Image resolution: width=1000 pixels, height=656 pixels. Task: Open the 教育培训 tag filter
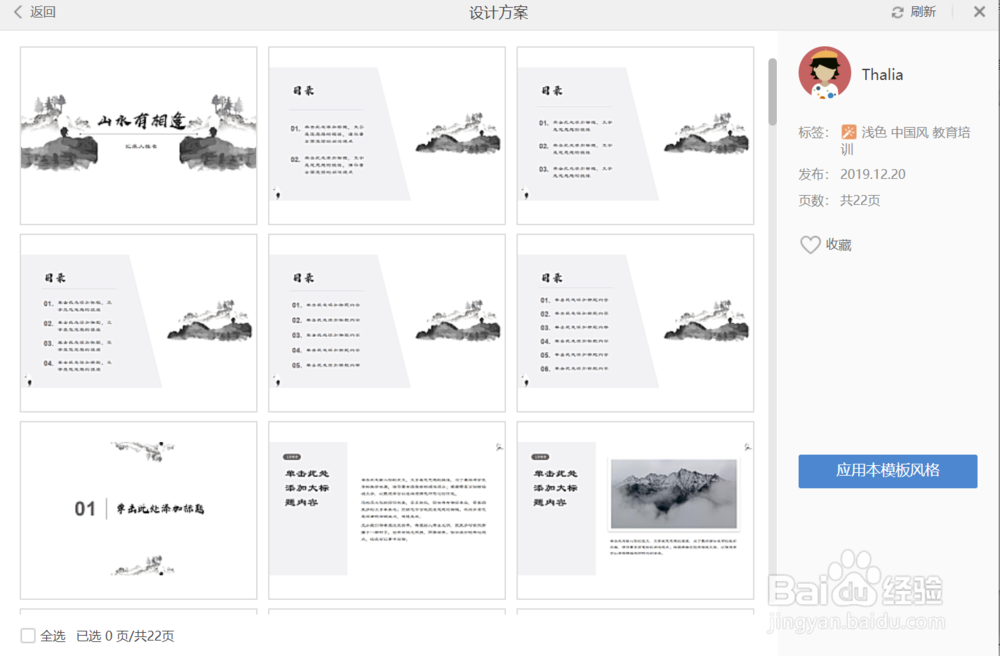949,131
